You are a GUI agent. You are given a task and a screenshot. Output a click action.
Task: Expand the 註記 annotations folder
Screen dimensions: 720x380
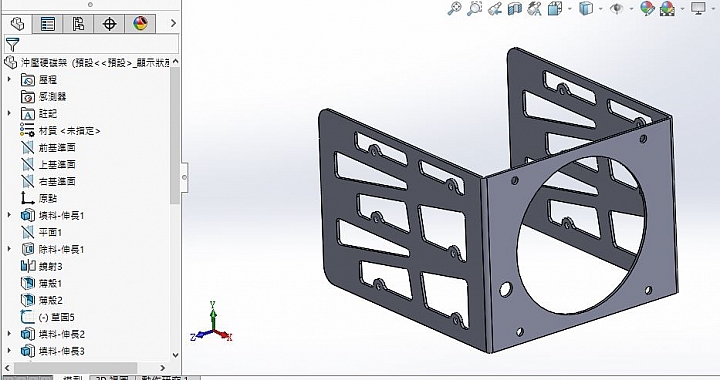pos(9,113)
